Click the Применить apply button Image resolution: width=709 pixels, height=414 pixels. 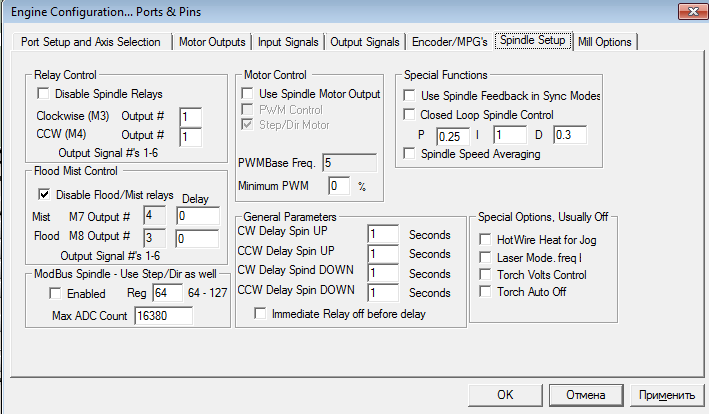(x=660, y=394)
